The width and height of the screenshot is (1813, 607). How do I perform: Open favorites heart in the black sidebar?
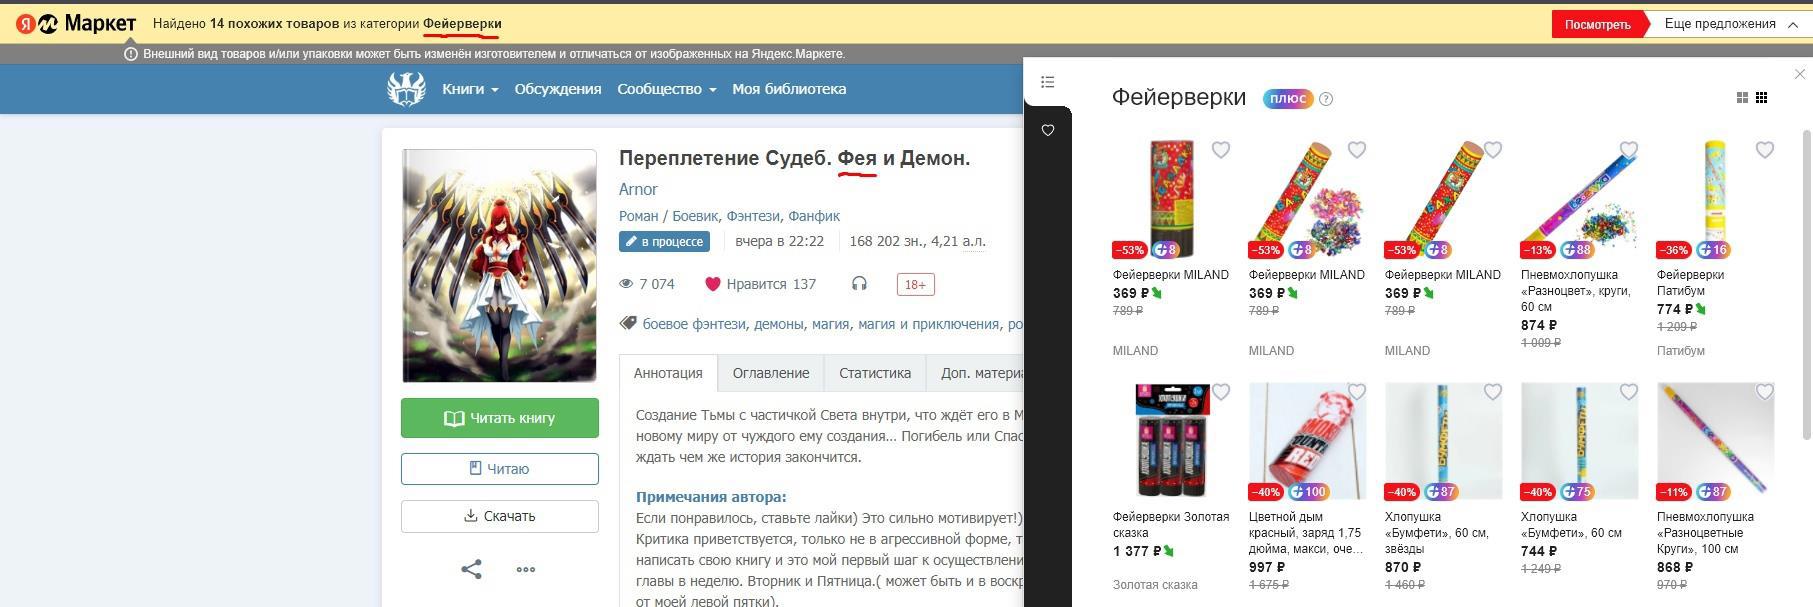click(1048, 130)
